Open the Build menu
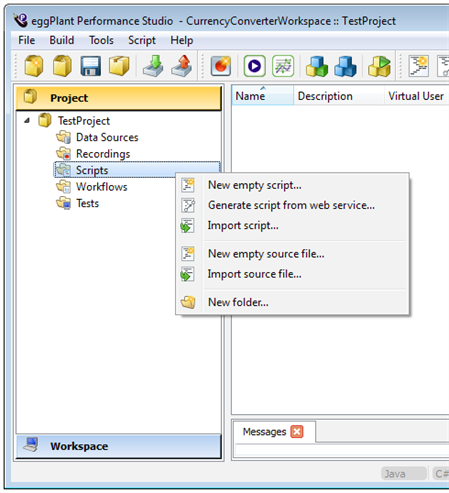The image size is (449, 493). click(62, 40)
